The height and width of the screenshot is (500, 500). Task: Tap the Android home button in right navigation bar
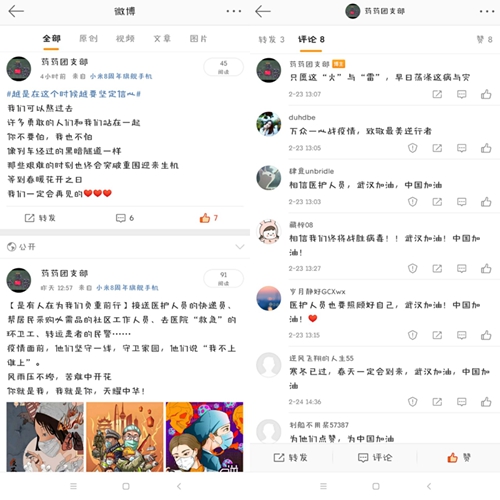376,486
